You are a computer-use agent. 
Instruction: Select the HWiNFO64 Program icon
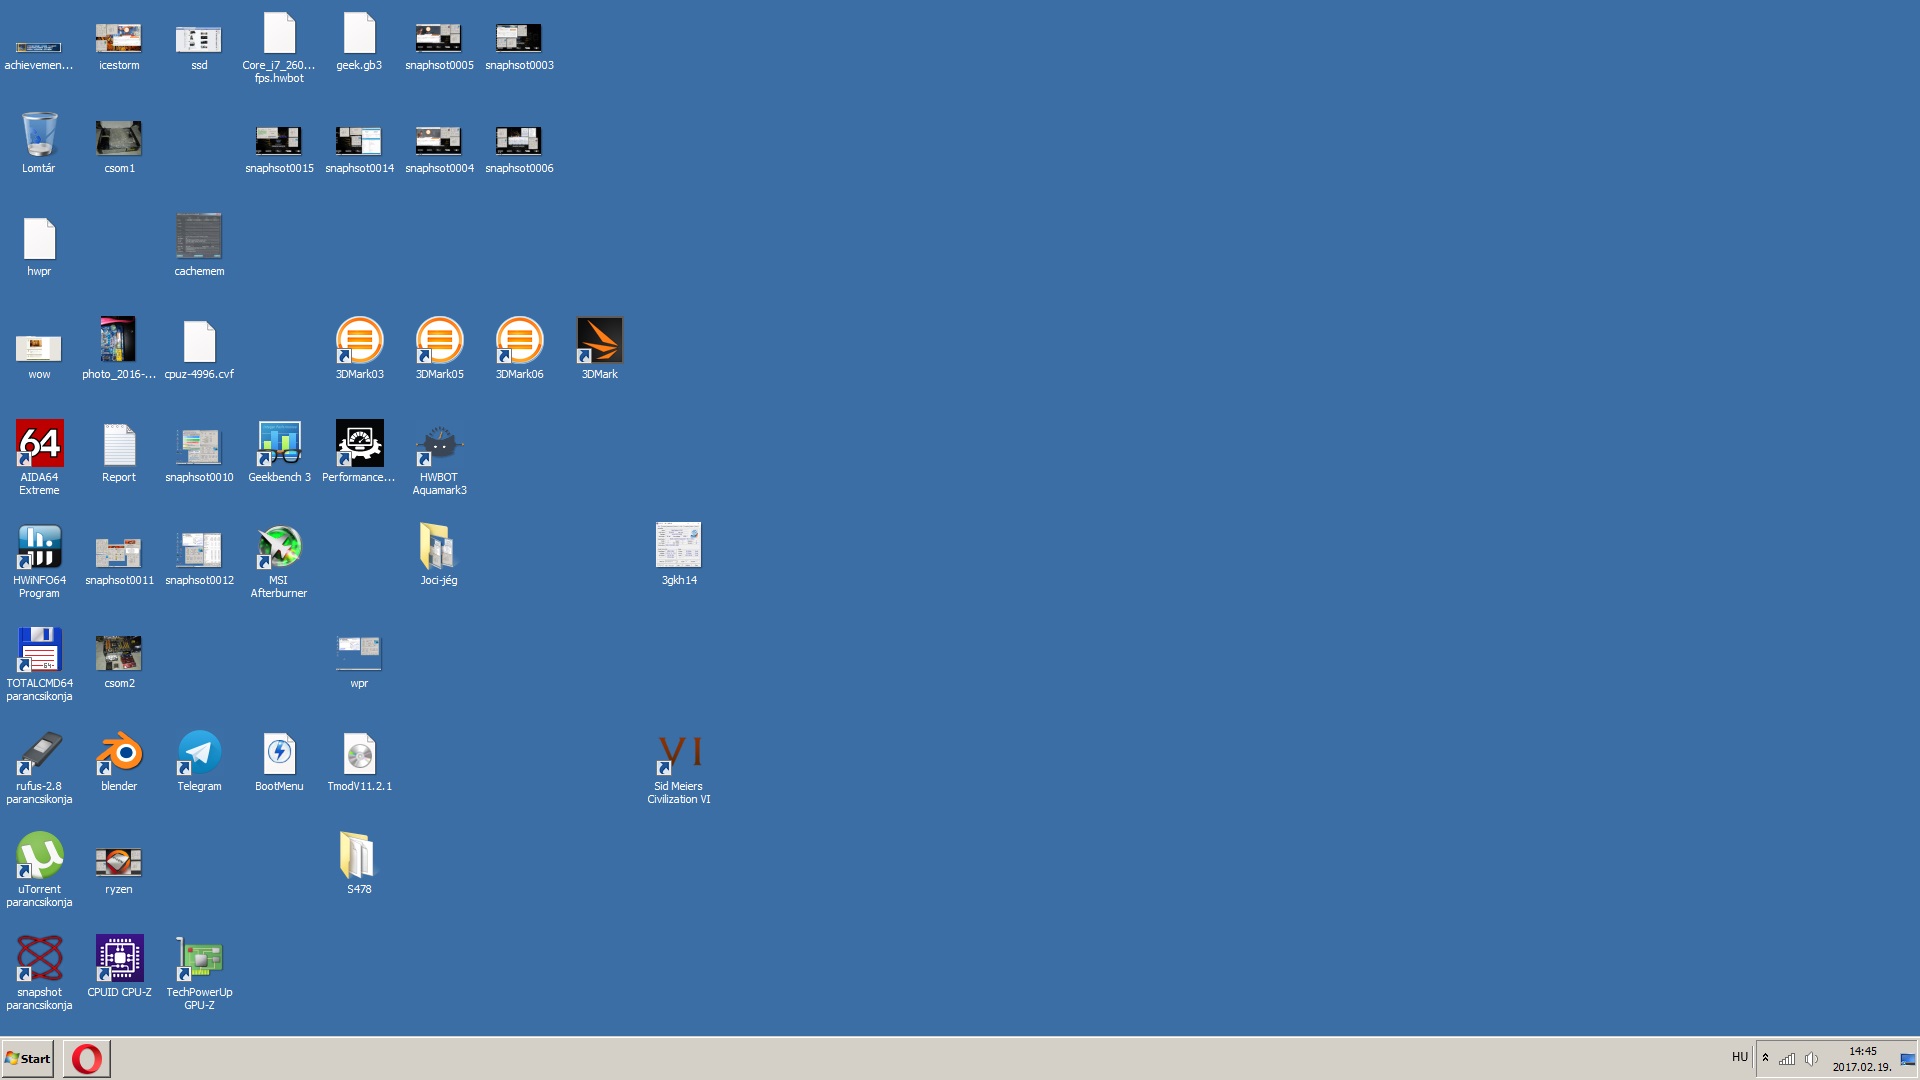(x=39, y=547)
